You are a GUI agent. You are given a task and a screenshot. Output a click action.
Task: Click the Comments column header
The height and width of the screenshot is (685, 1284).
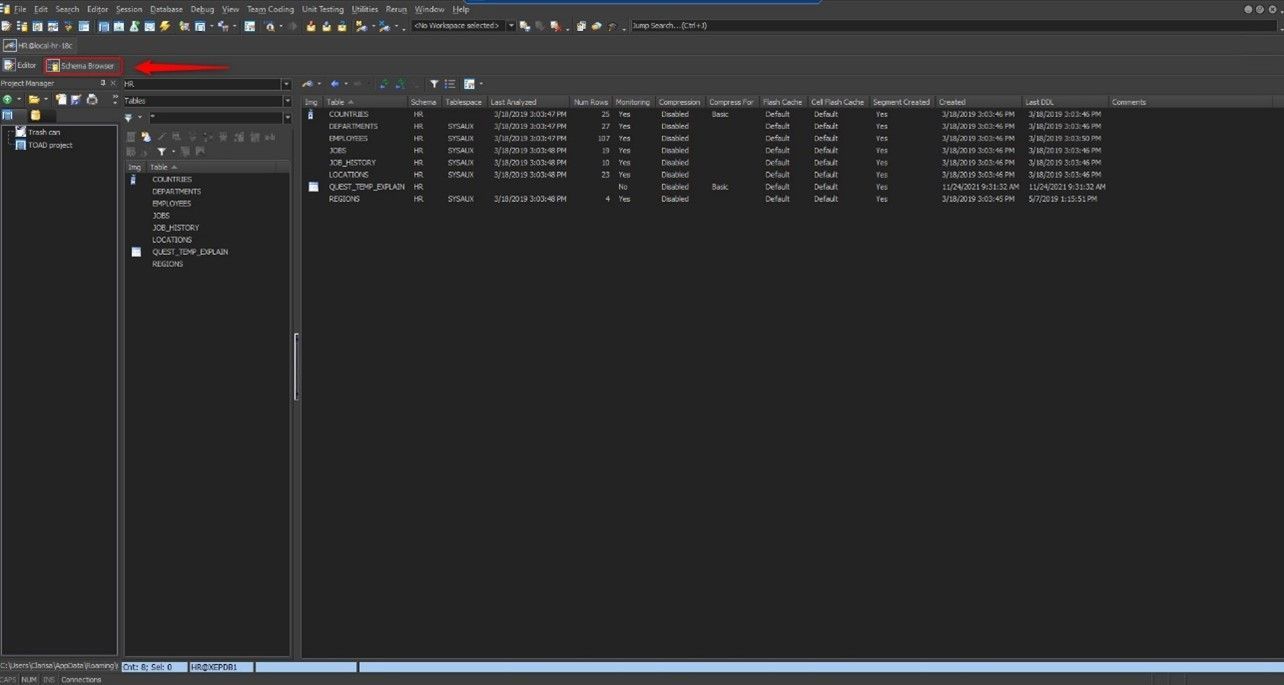(x=1129, y=102)
